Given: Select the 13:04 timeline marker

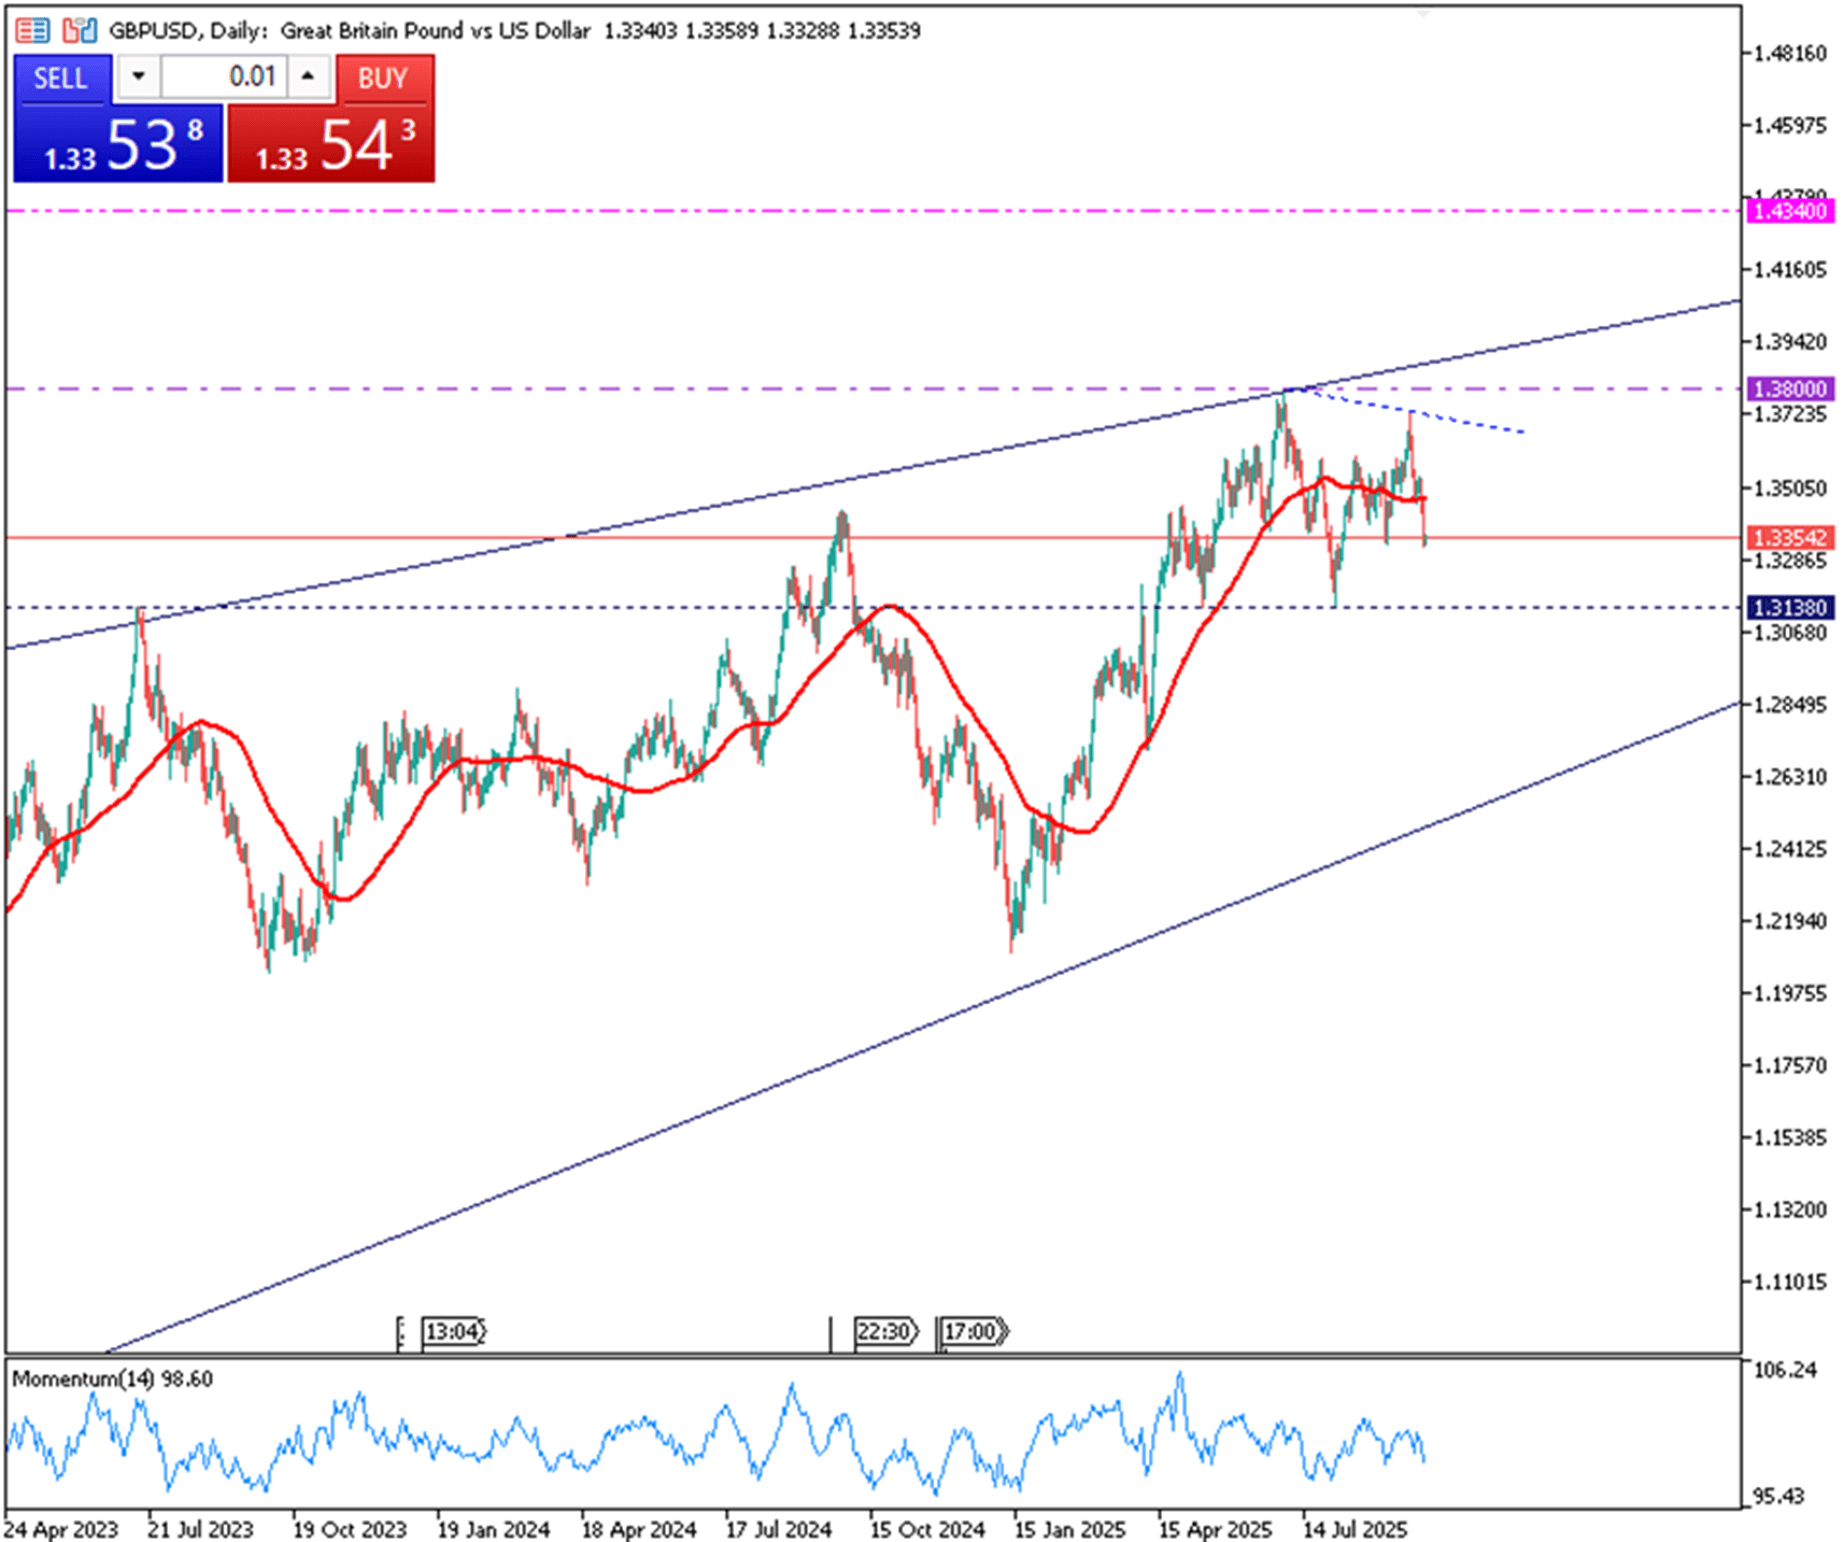Looking at the screenshot, I should (x=453, y=1332).
